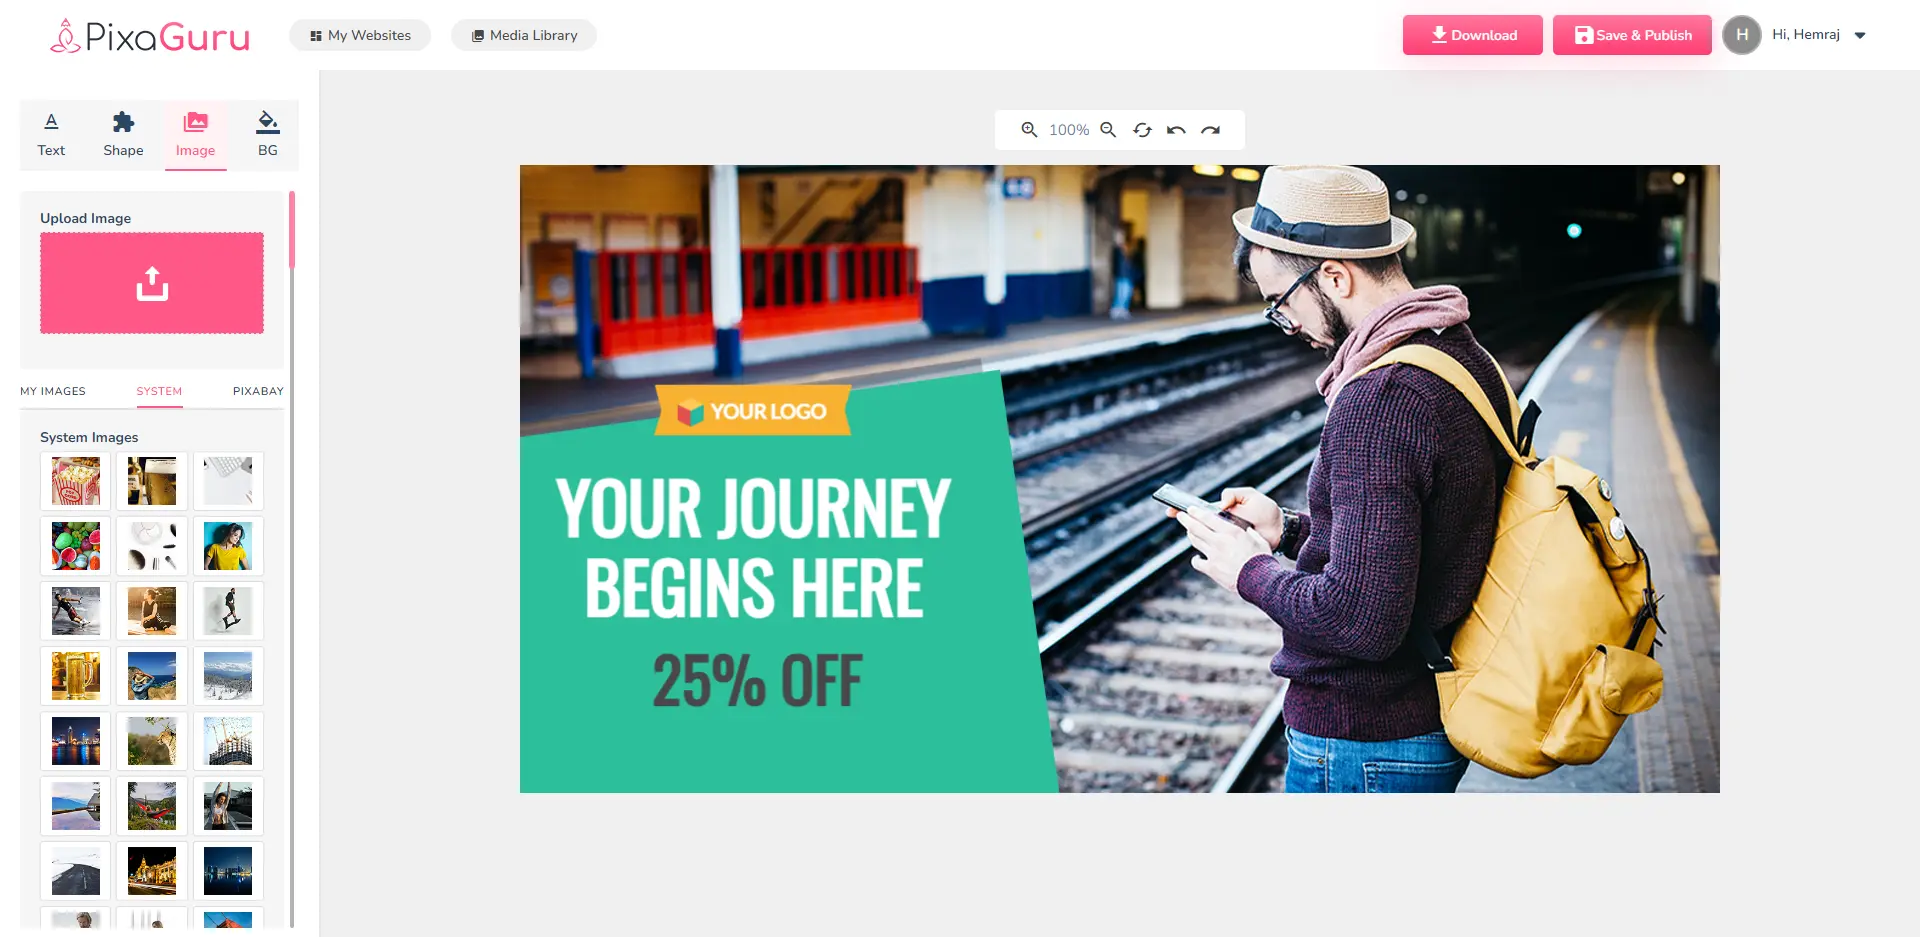The width and height of the screenshot is (1920, 937).
Task: Switch to the PIXABAY tab
Action: pos(258,391)
